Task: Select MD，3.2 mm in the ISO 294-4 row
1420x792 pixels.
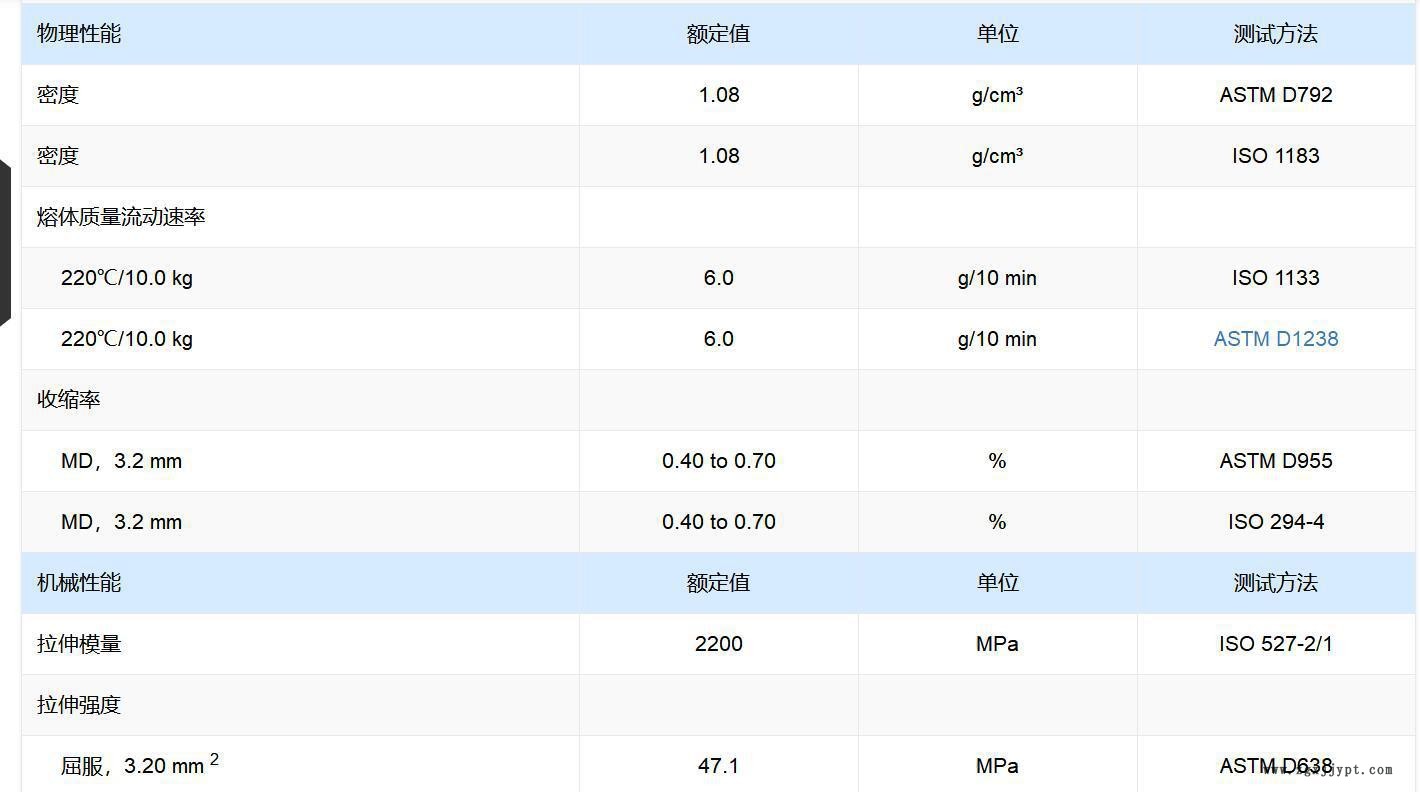Action: click(x=121, y=522)
